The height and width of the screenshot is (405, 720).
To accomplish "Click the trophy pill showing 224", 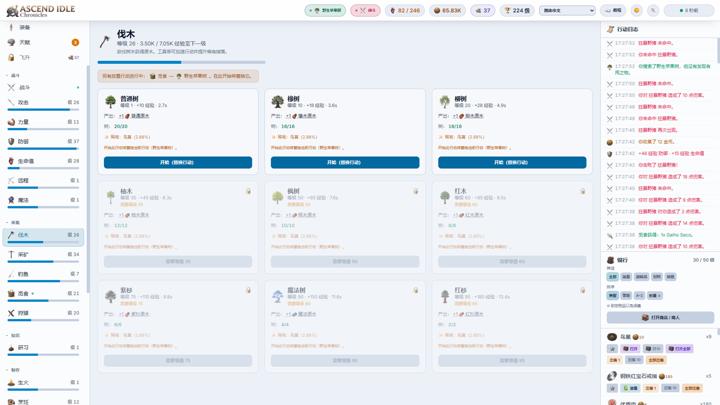I will [x=517, y=10].
